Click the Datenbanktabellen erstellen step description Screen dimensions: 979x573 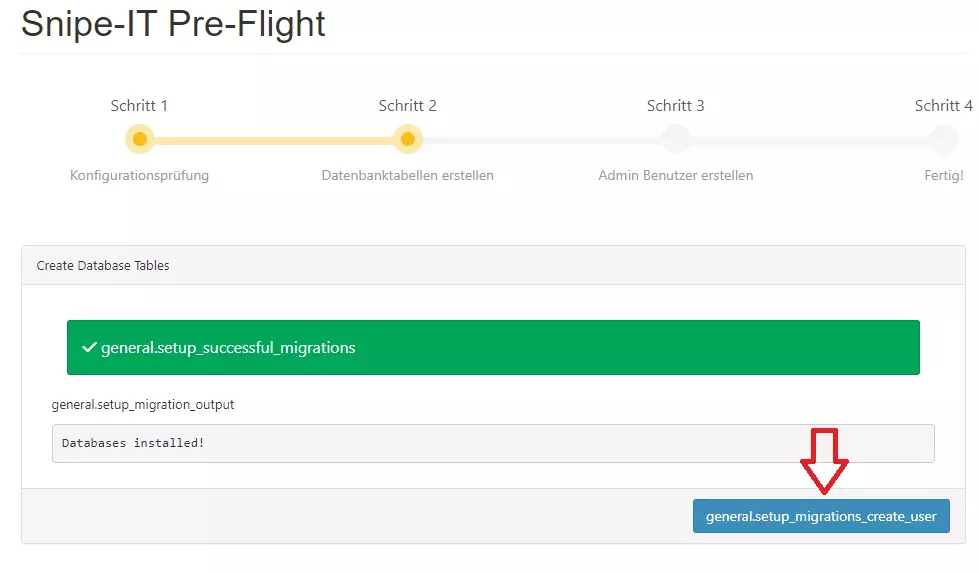click(407, 176)
